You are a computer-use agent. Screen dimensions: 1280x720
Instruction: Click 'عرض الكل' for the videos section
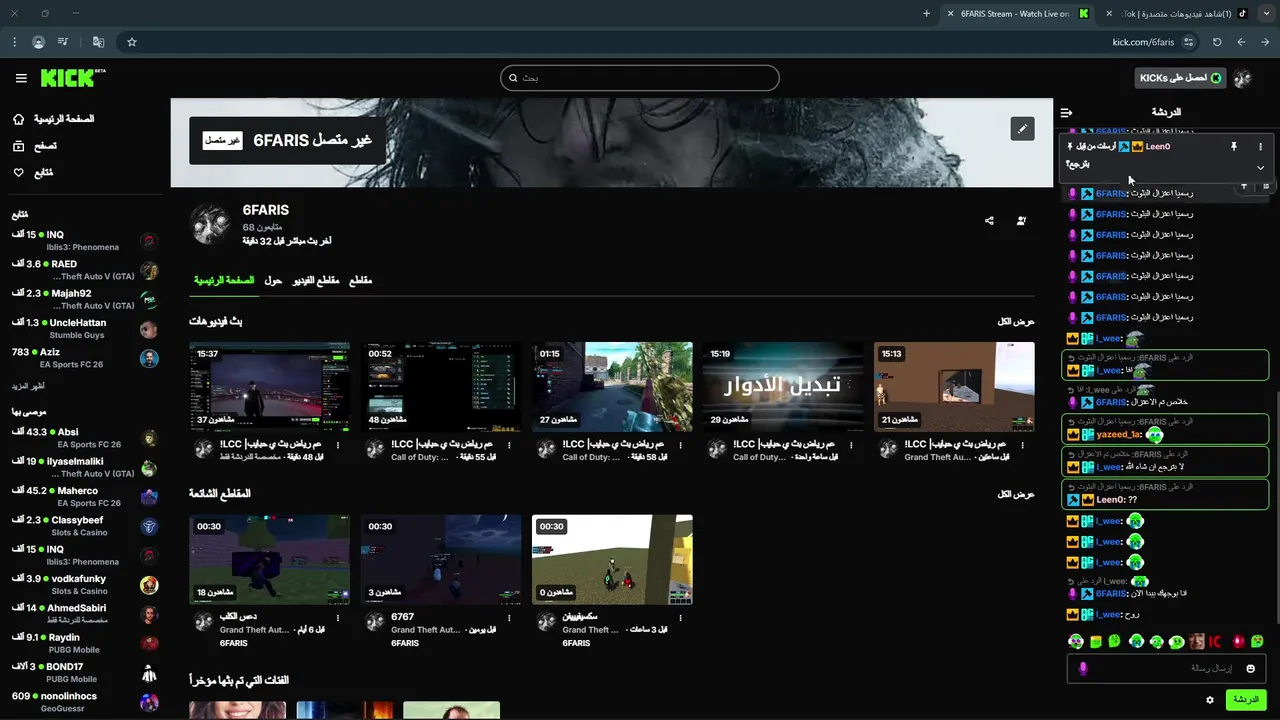(1016, 322)
